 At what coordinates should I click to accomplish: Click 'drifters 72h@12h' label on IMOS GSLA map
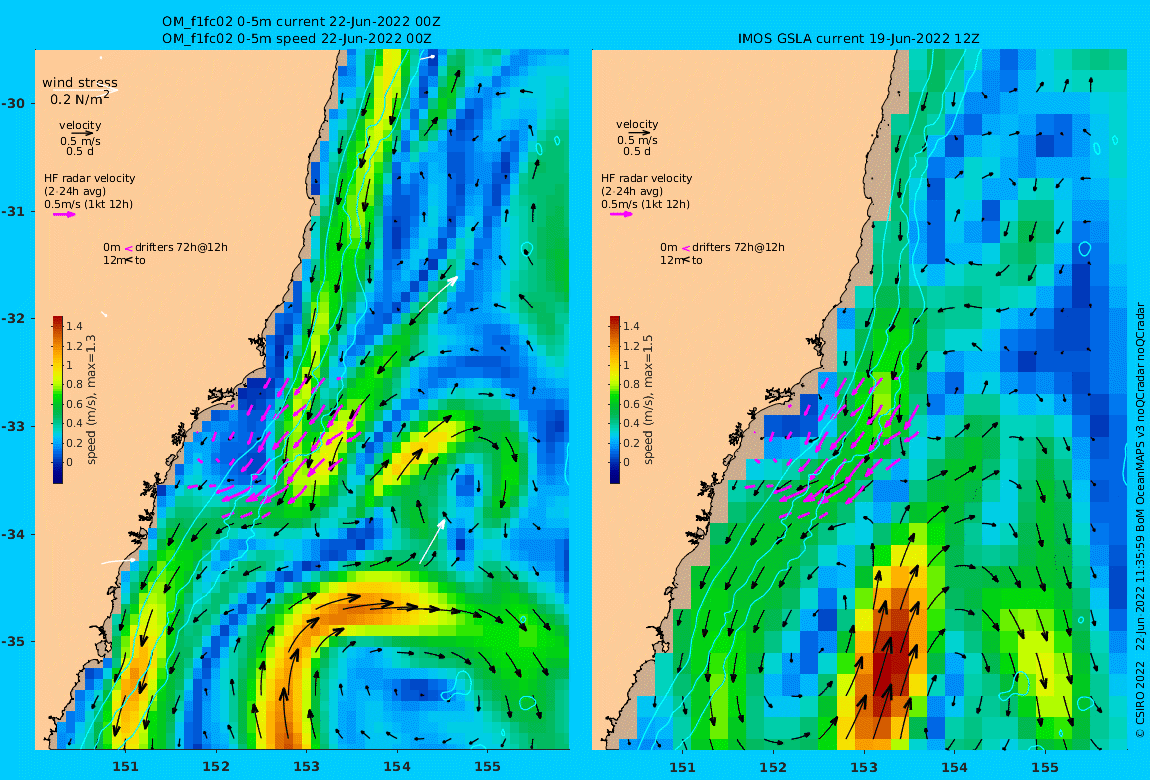(739, 248)
